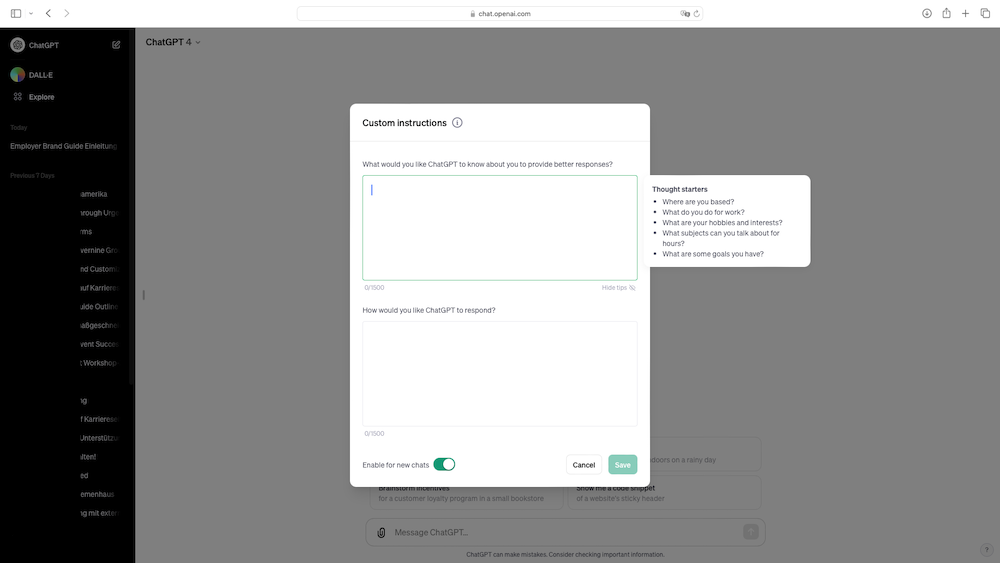Image resolution: width=1000 pixels, height=563 pixels.
Task: Open the sidebar options chevron in Safari toolbar
Action: tap(31, 13)
